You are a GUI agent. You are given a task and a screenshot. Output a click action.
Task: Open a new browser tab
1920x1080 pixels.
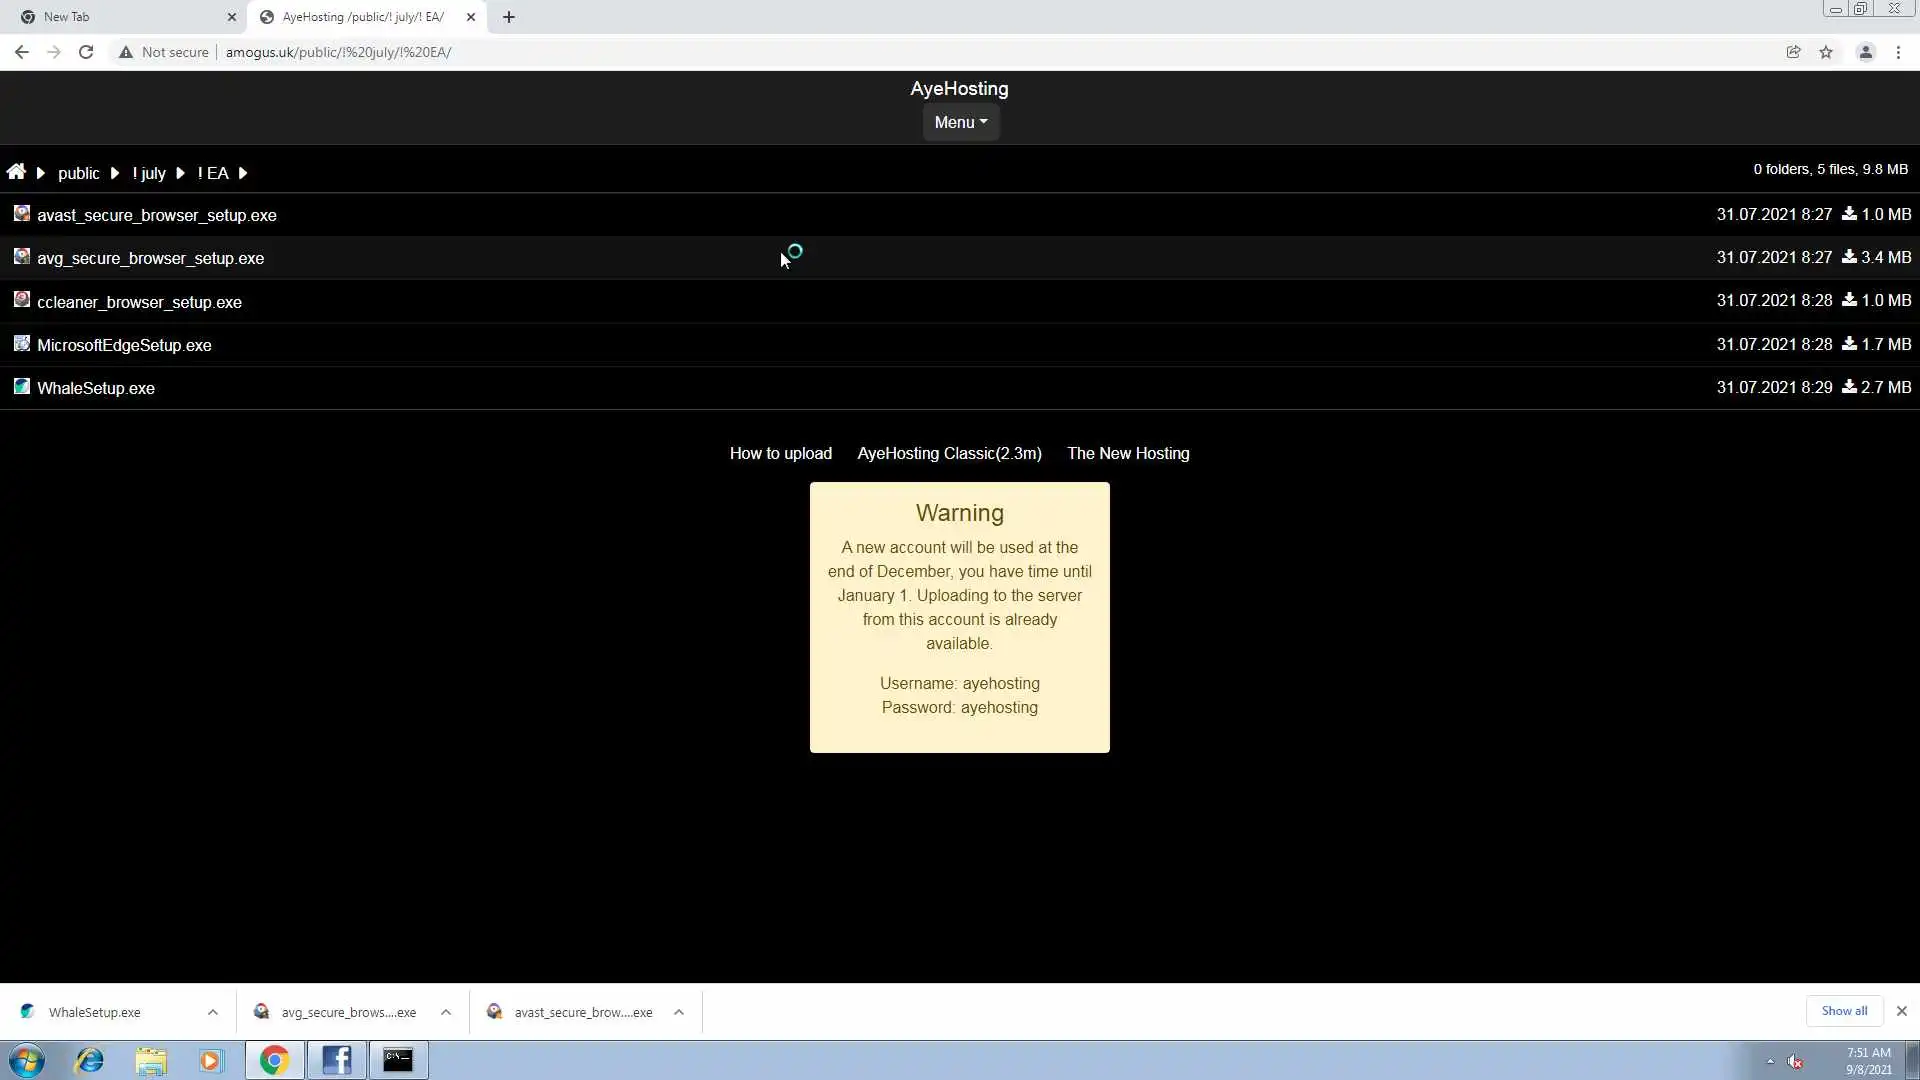pyautogui.click(x=509, y=17)
